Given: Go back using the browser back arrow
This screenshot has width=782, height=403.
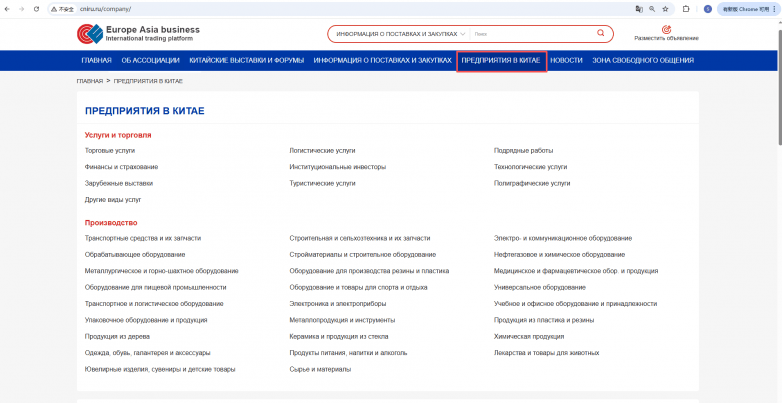Looking at the screenshot, I should pyautogui.click(x=8, y=8).
